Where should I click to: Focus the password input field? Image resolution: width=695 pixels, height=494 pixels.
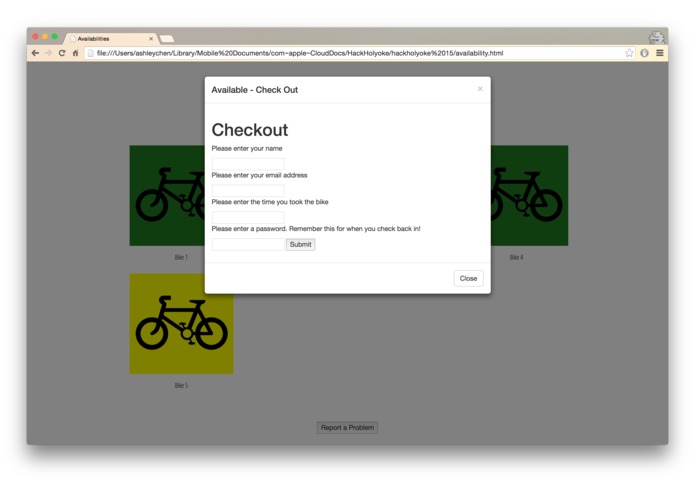click(x=248, y=244)
